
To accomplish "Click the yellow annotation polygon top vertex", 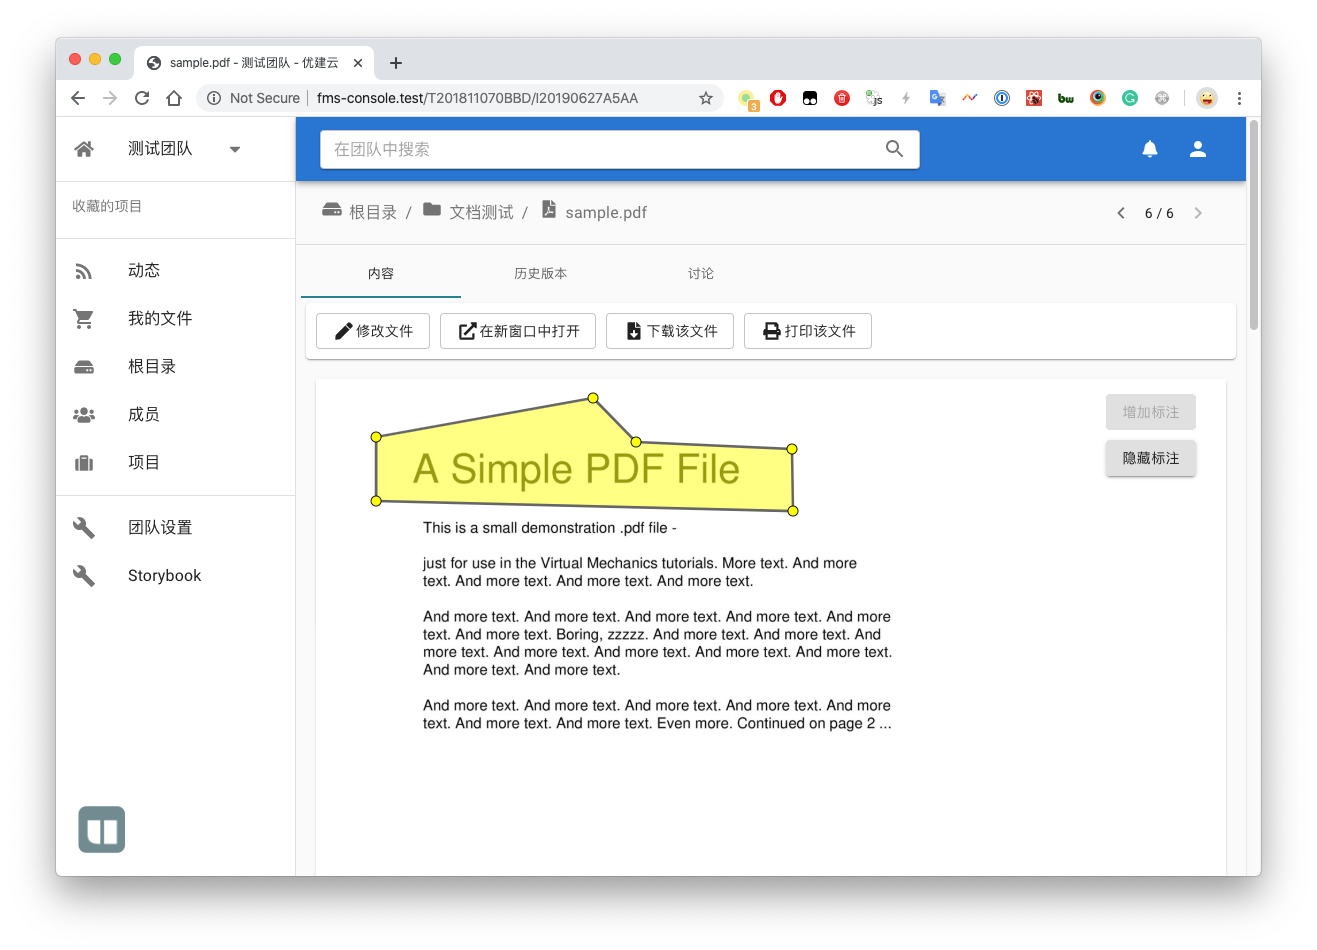I will click(x=593, y=398).
